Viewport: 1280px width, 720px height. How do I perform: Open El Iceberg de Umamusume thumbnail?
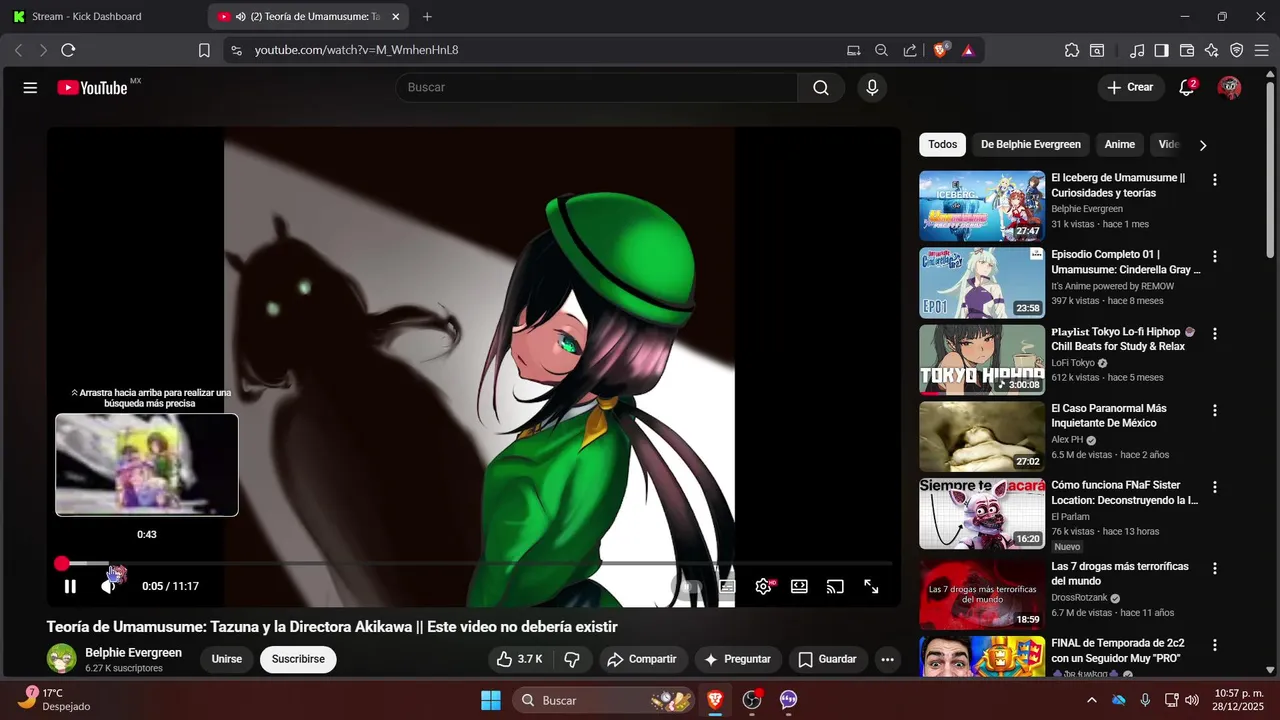pos(982,206)
